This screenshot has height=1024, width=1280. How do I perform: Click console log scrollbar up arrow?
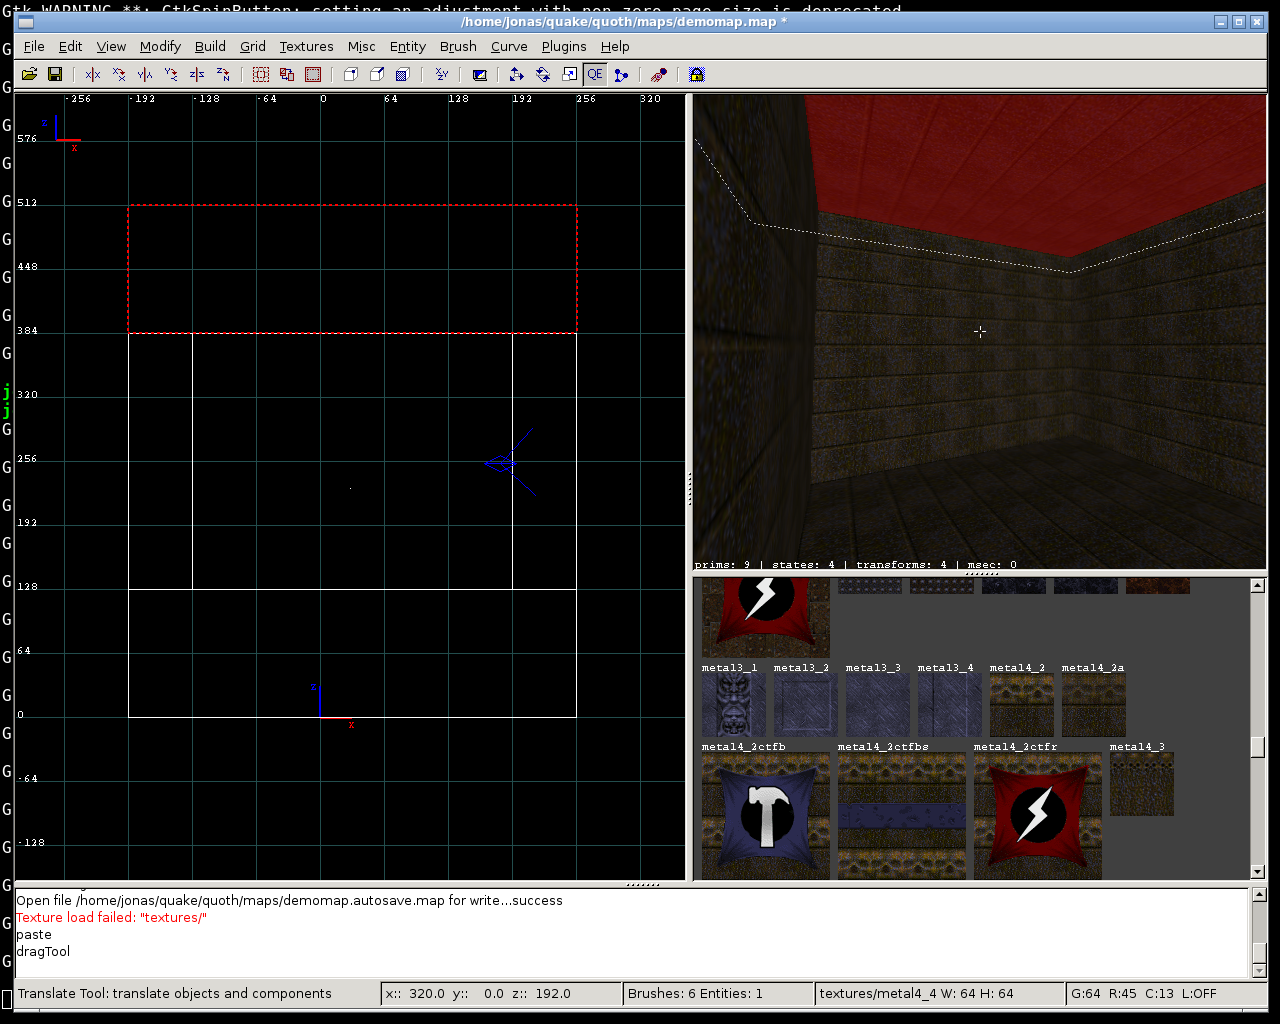(1259, 895)
